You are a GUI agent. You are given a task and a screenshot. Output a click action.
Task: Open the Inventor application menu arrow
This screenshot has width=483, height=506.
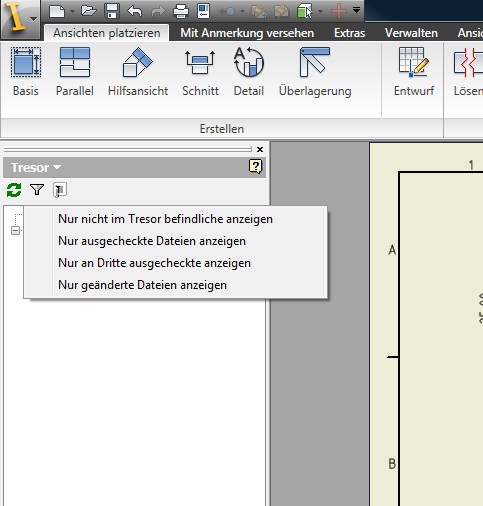(33, 19)
